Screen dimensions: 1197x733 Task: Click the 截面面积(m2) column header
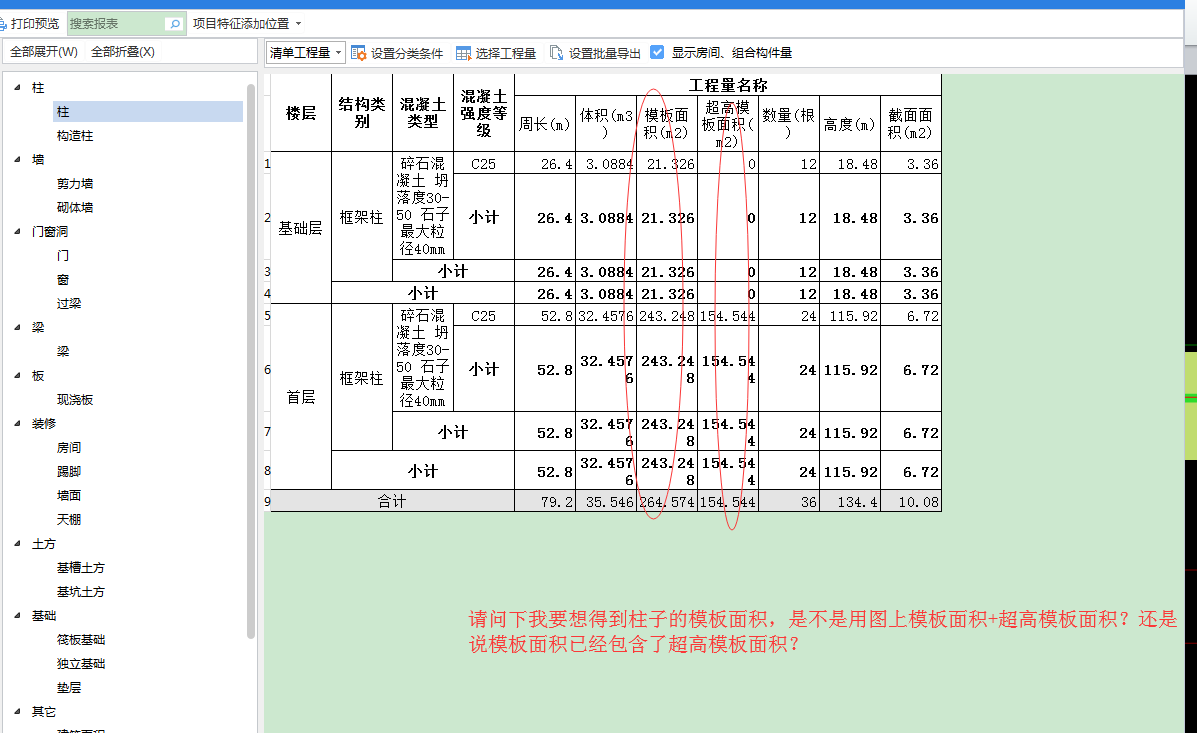pos(911,124)
